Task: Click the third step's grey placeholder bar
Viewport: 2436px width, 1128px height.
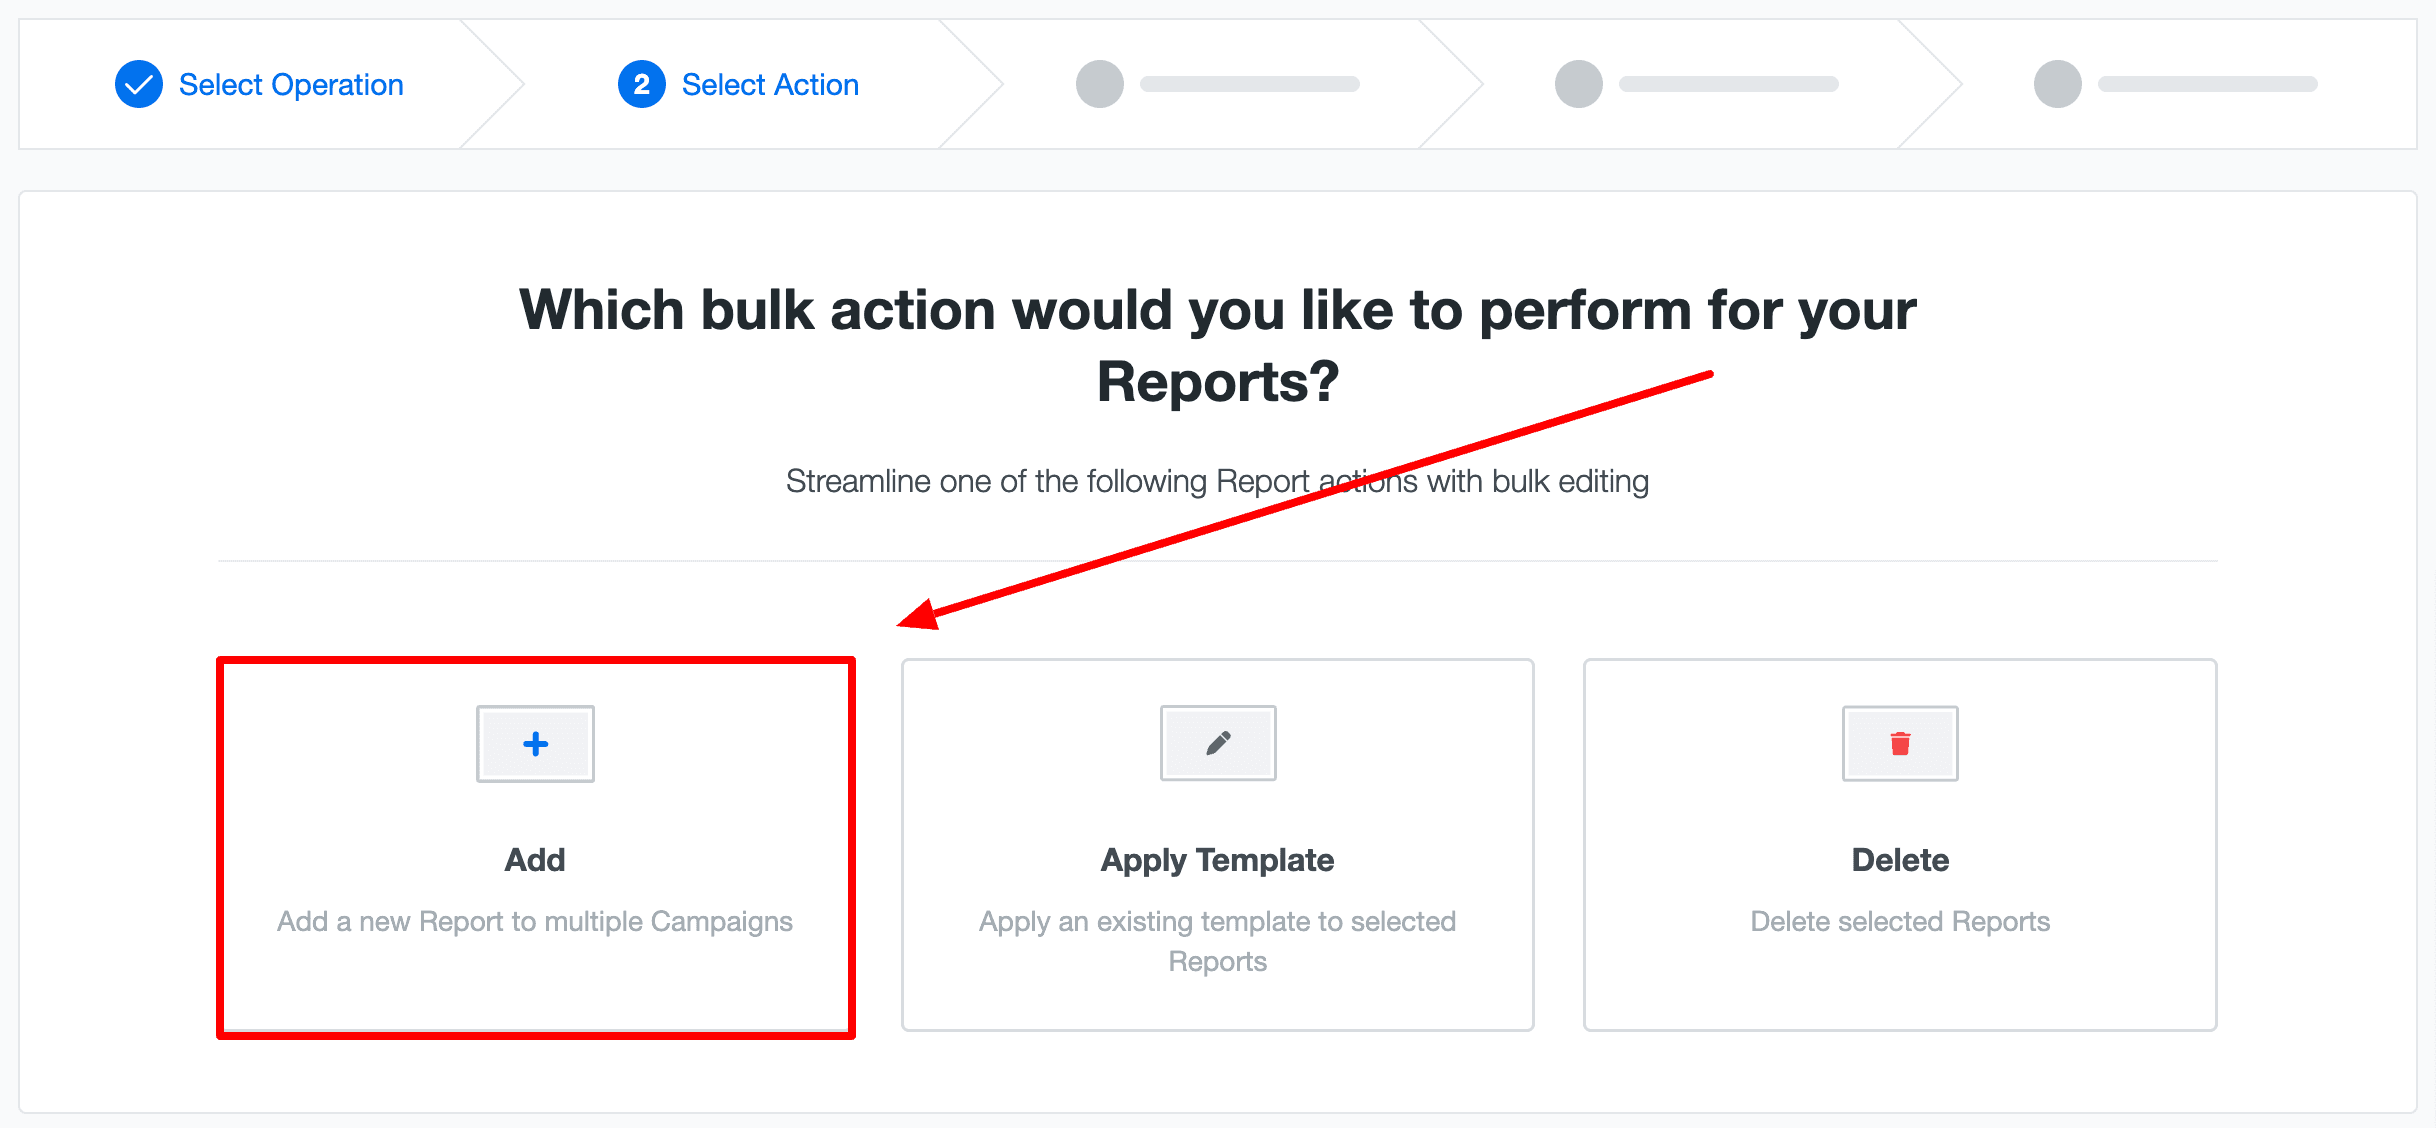Action: [x=1250, y=84]
